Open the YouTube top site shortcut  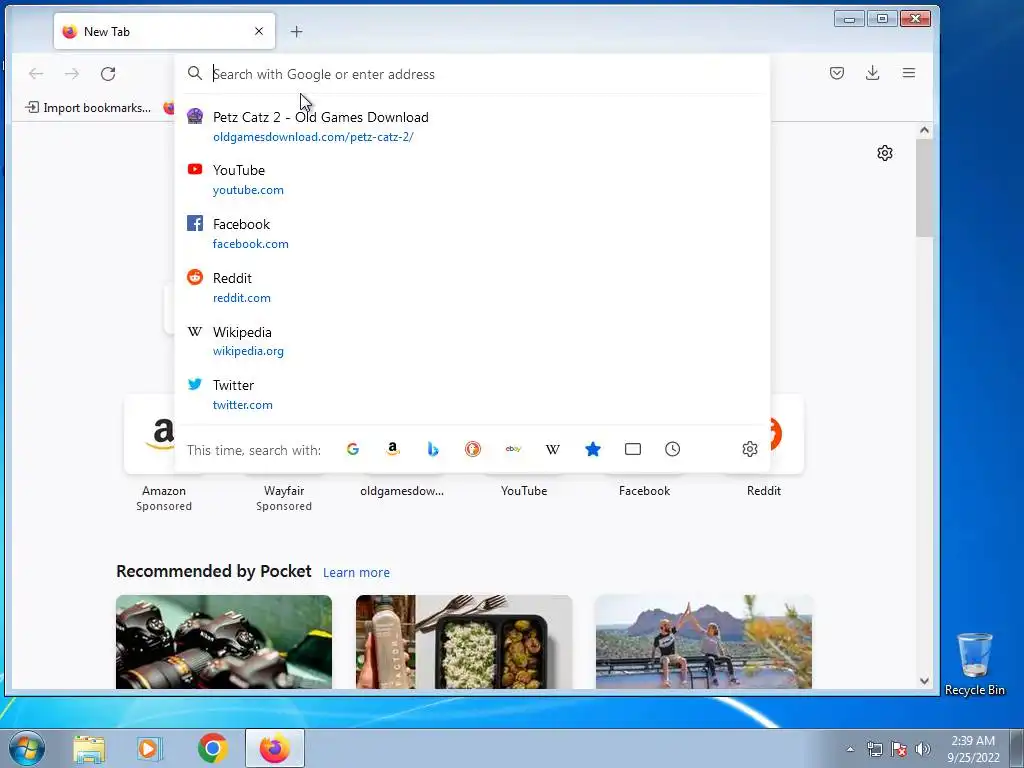pos(524,491)
